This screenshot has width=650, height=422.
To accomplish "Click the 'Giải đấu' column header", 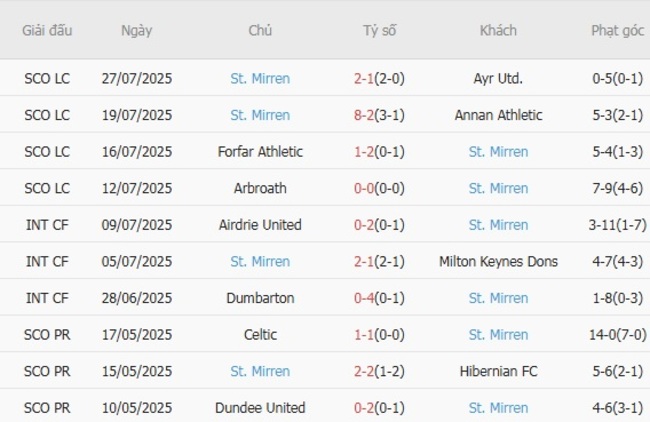I will 47,30.
